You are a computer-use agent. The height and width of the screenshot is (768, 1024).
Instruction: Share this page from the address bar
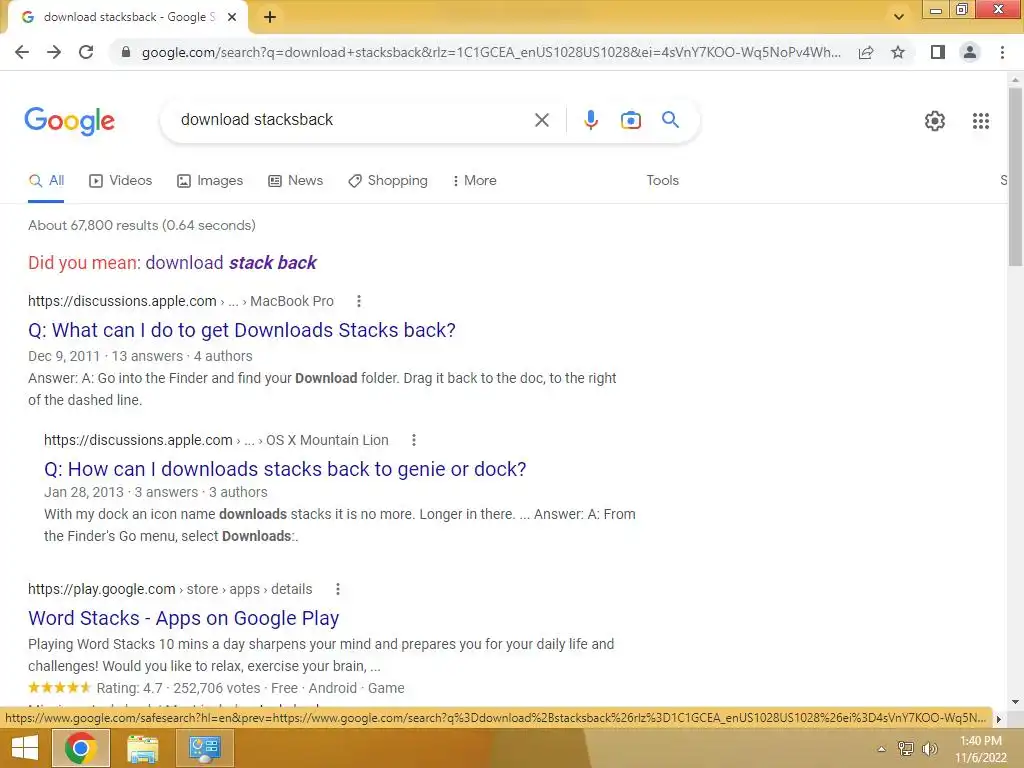click(x=866, y=52)
